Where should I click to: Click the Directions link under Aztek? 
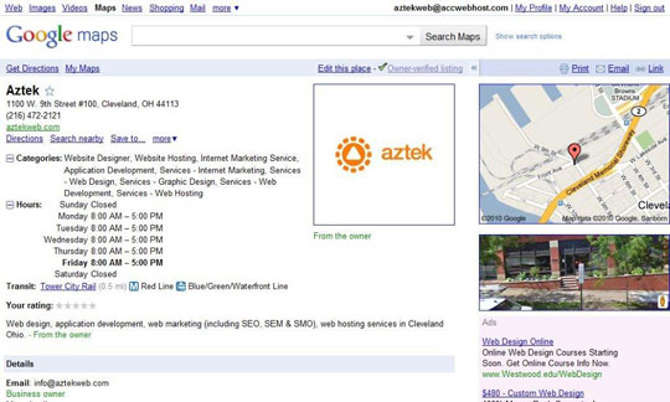click(x=24, y=138)
